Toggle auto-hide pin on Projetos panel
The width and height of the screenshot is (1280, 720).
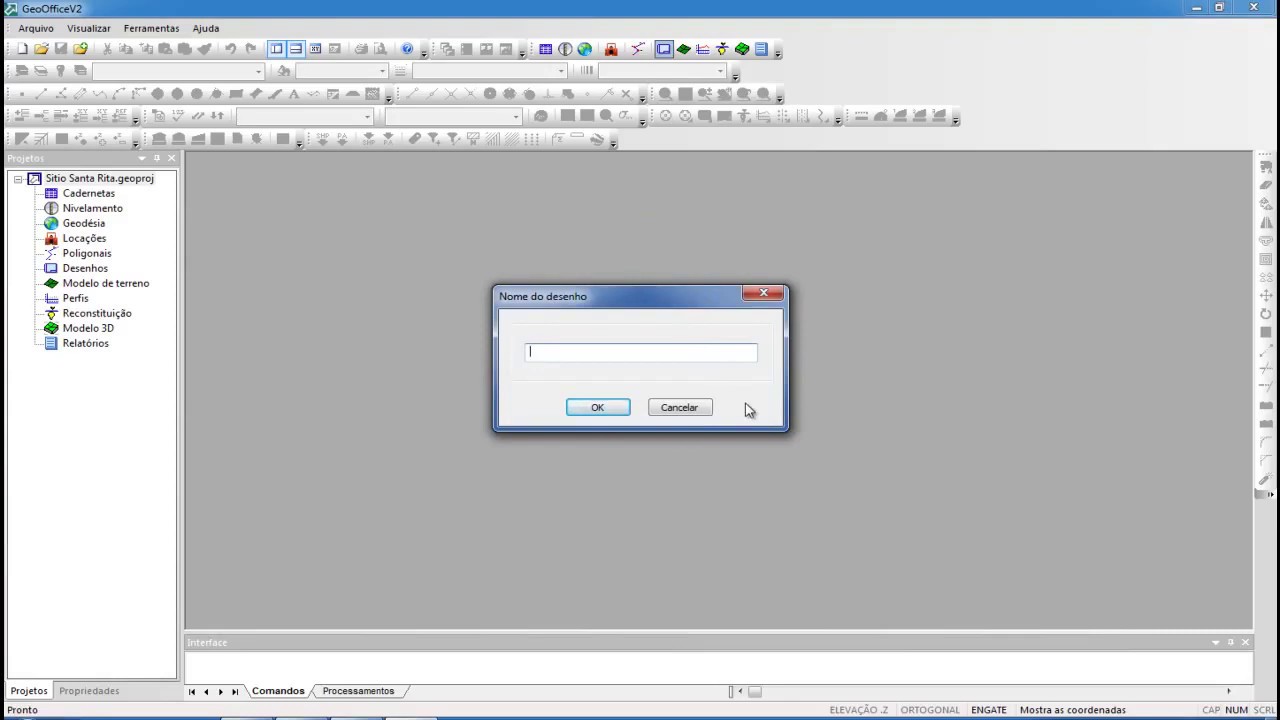(157, 158)
